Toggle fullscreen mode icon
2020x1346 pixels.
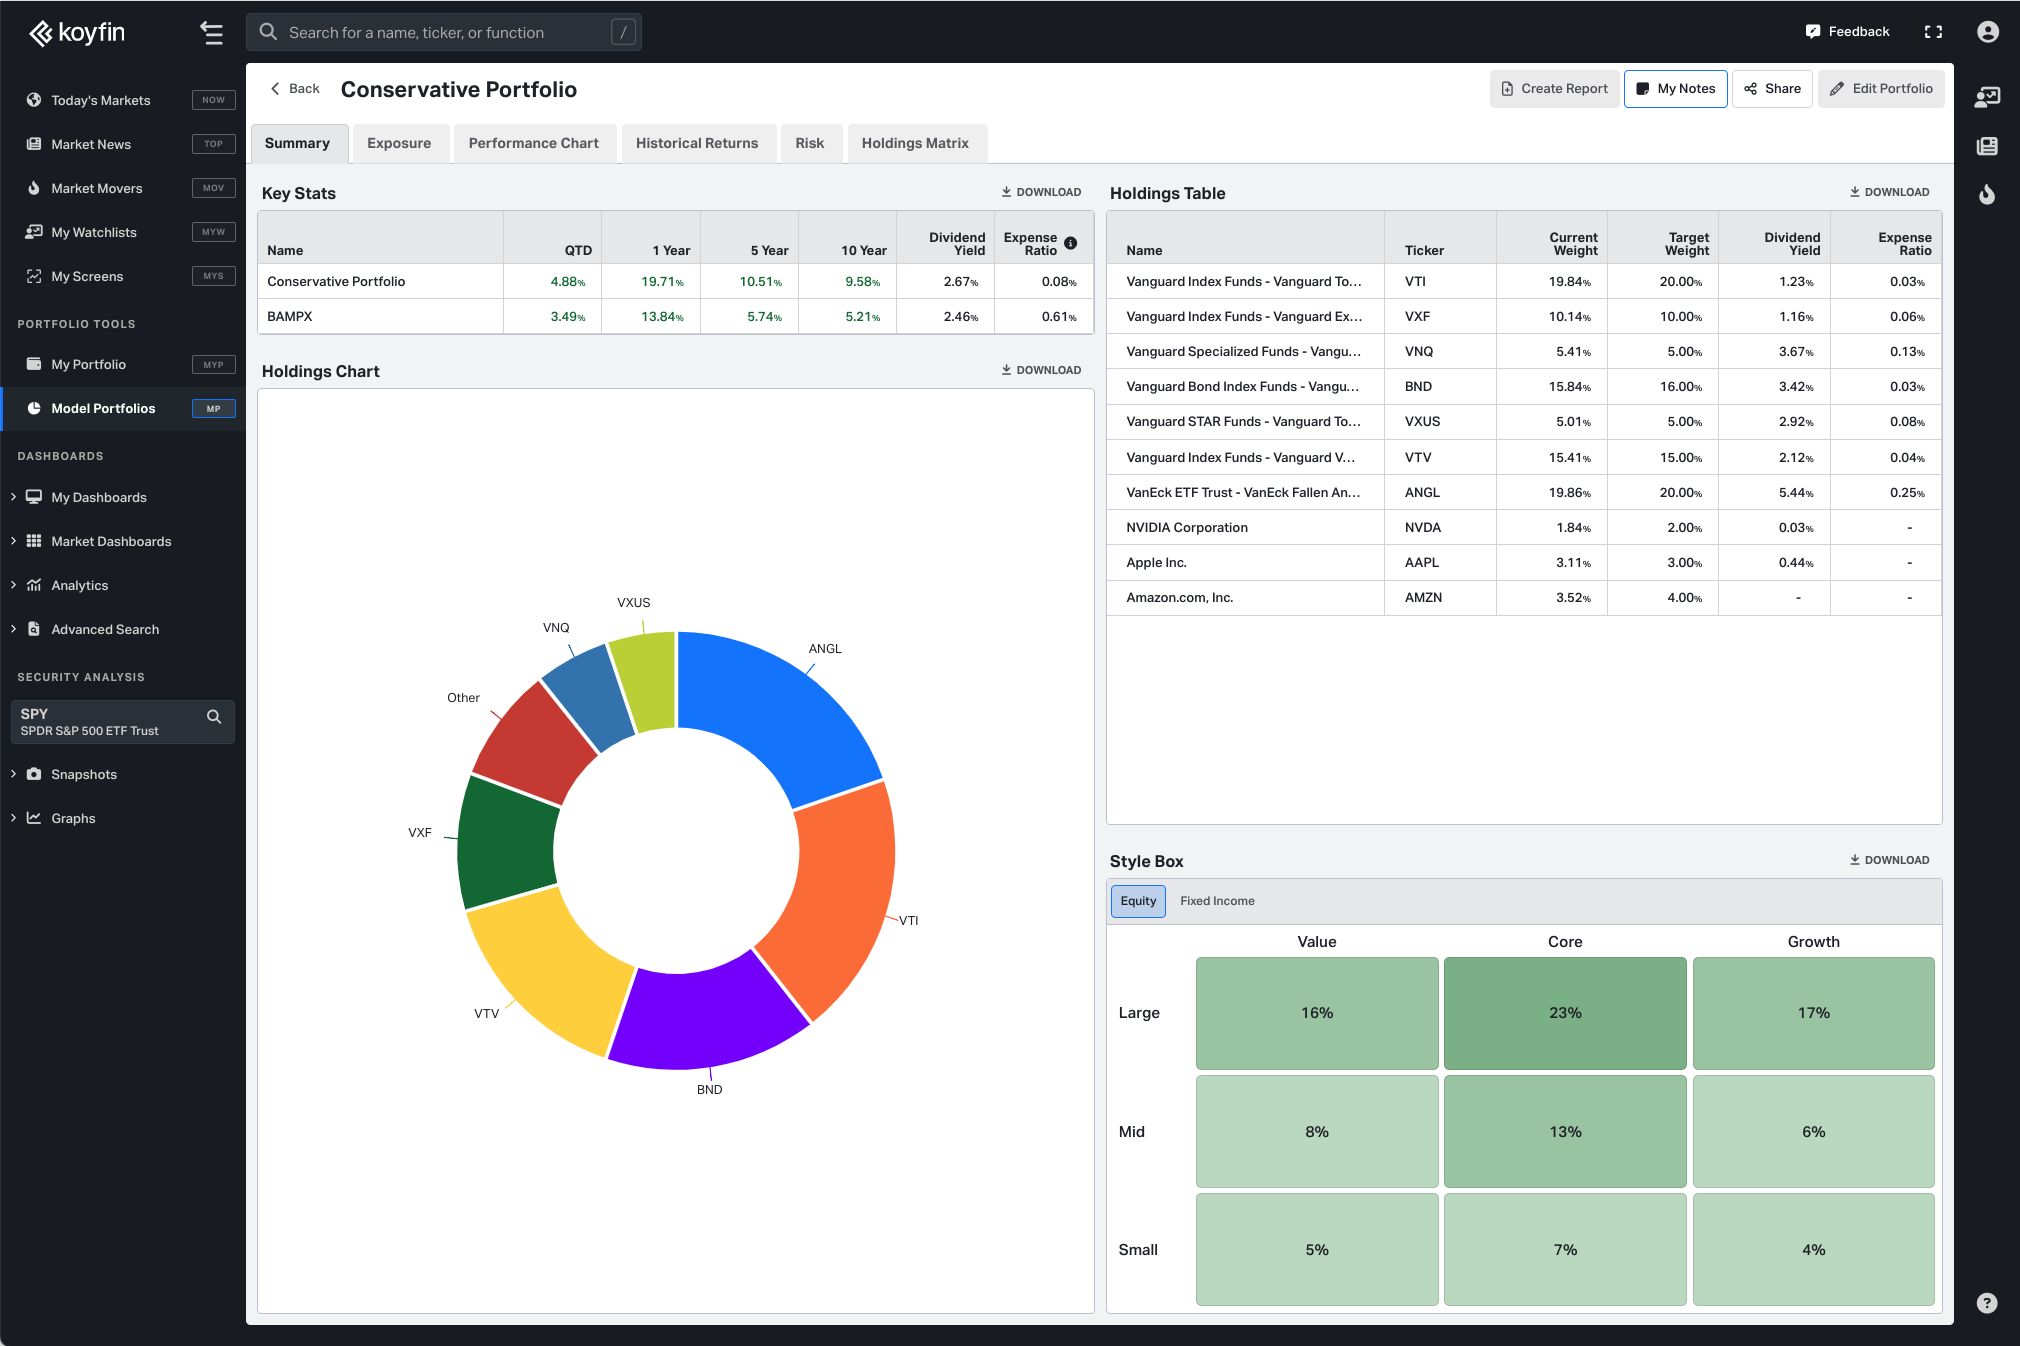[x=1933, y=32]
